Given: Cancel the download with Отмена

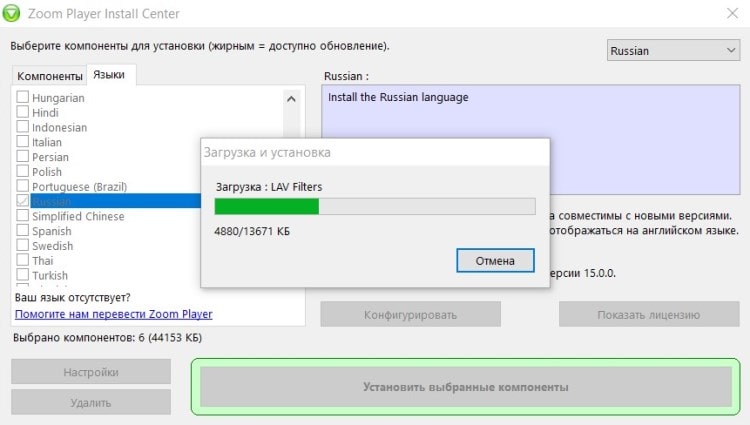Looking at the screenshot, I should (x=495, y=261).
